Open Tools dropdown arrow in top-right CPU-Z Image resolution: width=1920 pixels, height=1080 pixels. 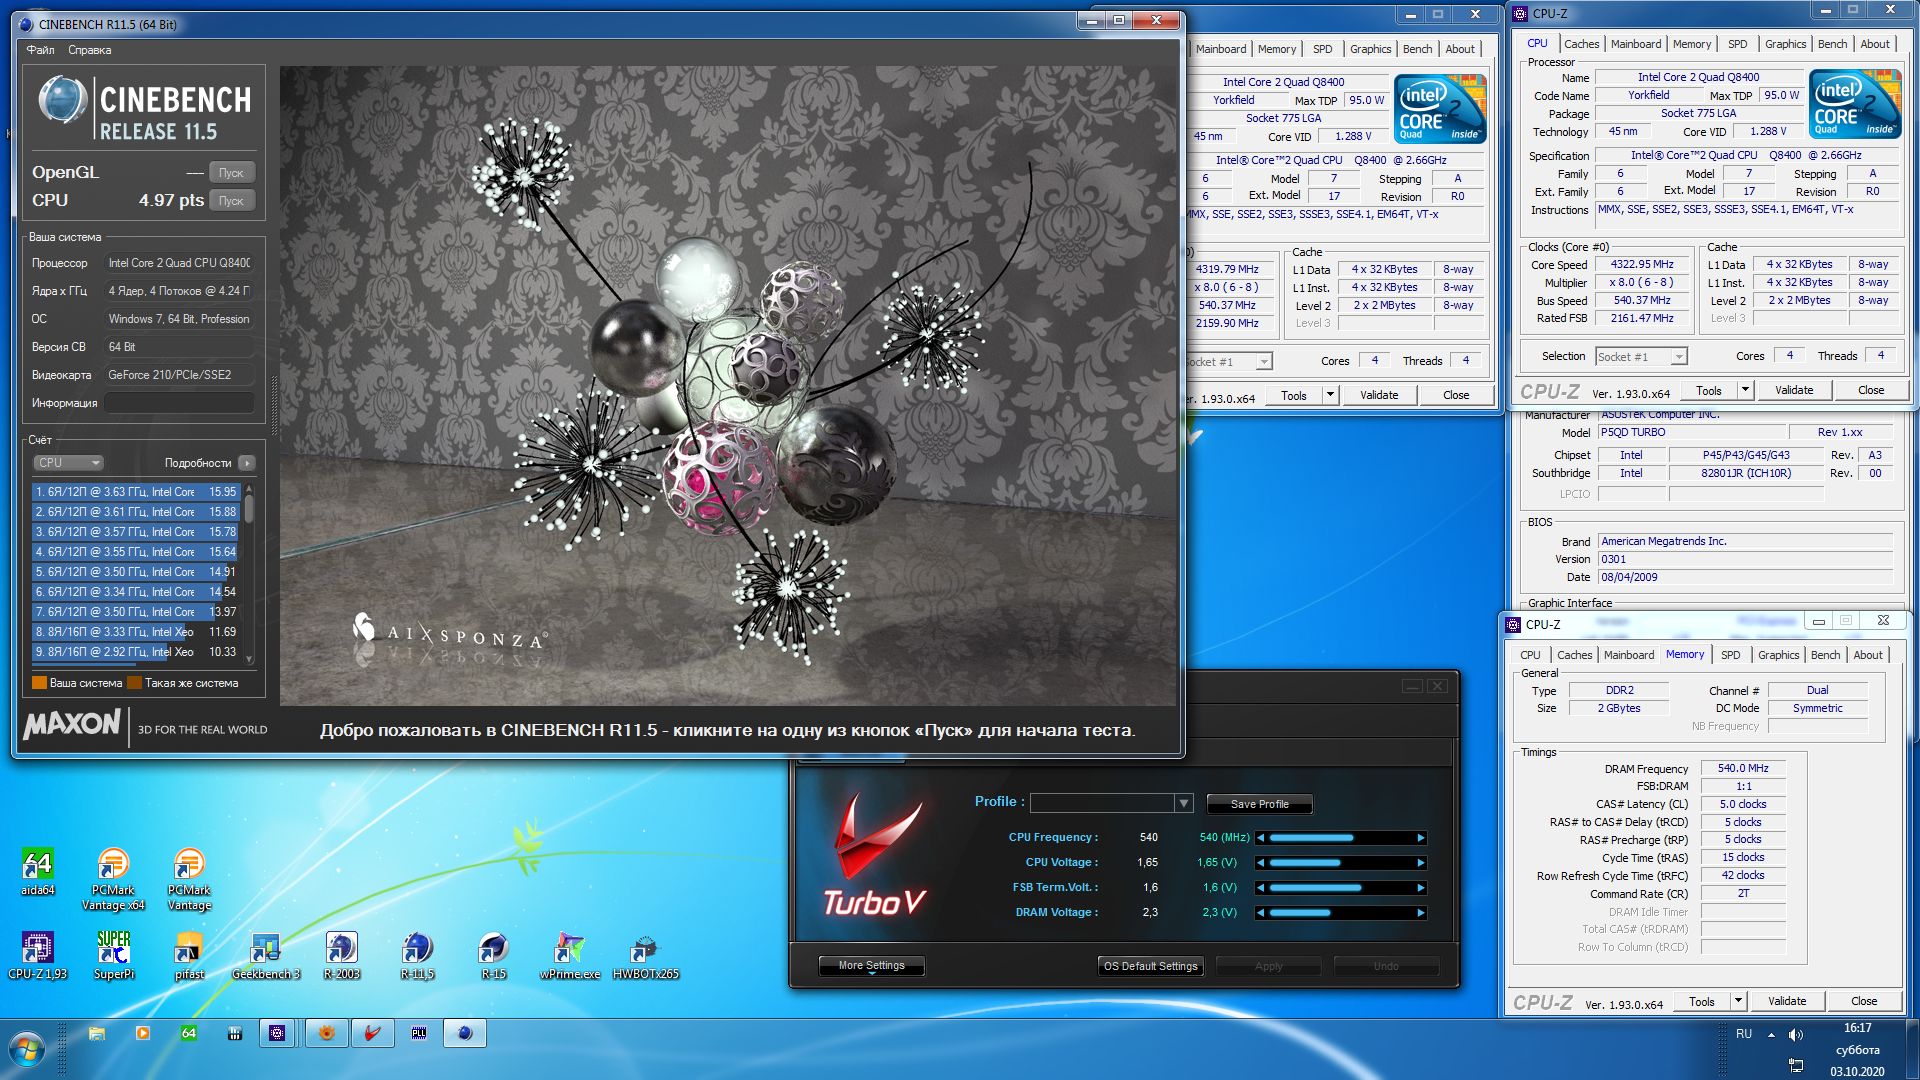tap(1745, 390)
